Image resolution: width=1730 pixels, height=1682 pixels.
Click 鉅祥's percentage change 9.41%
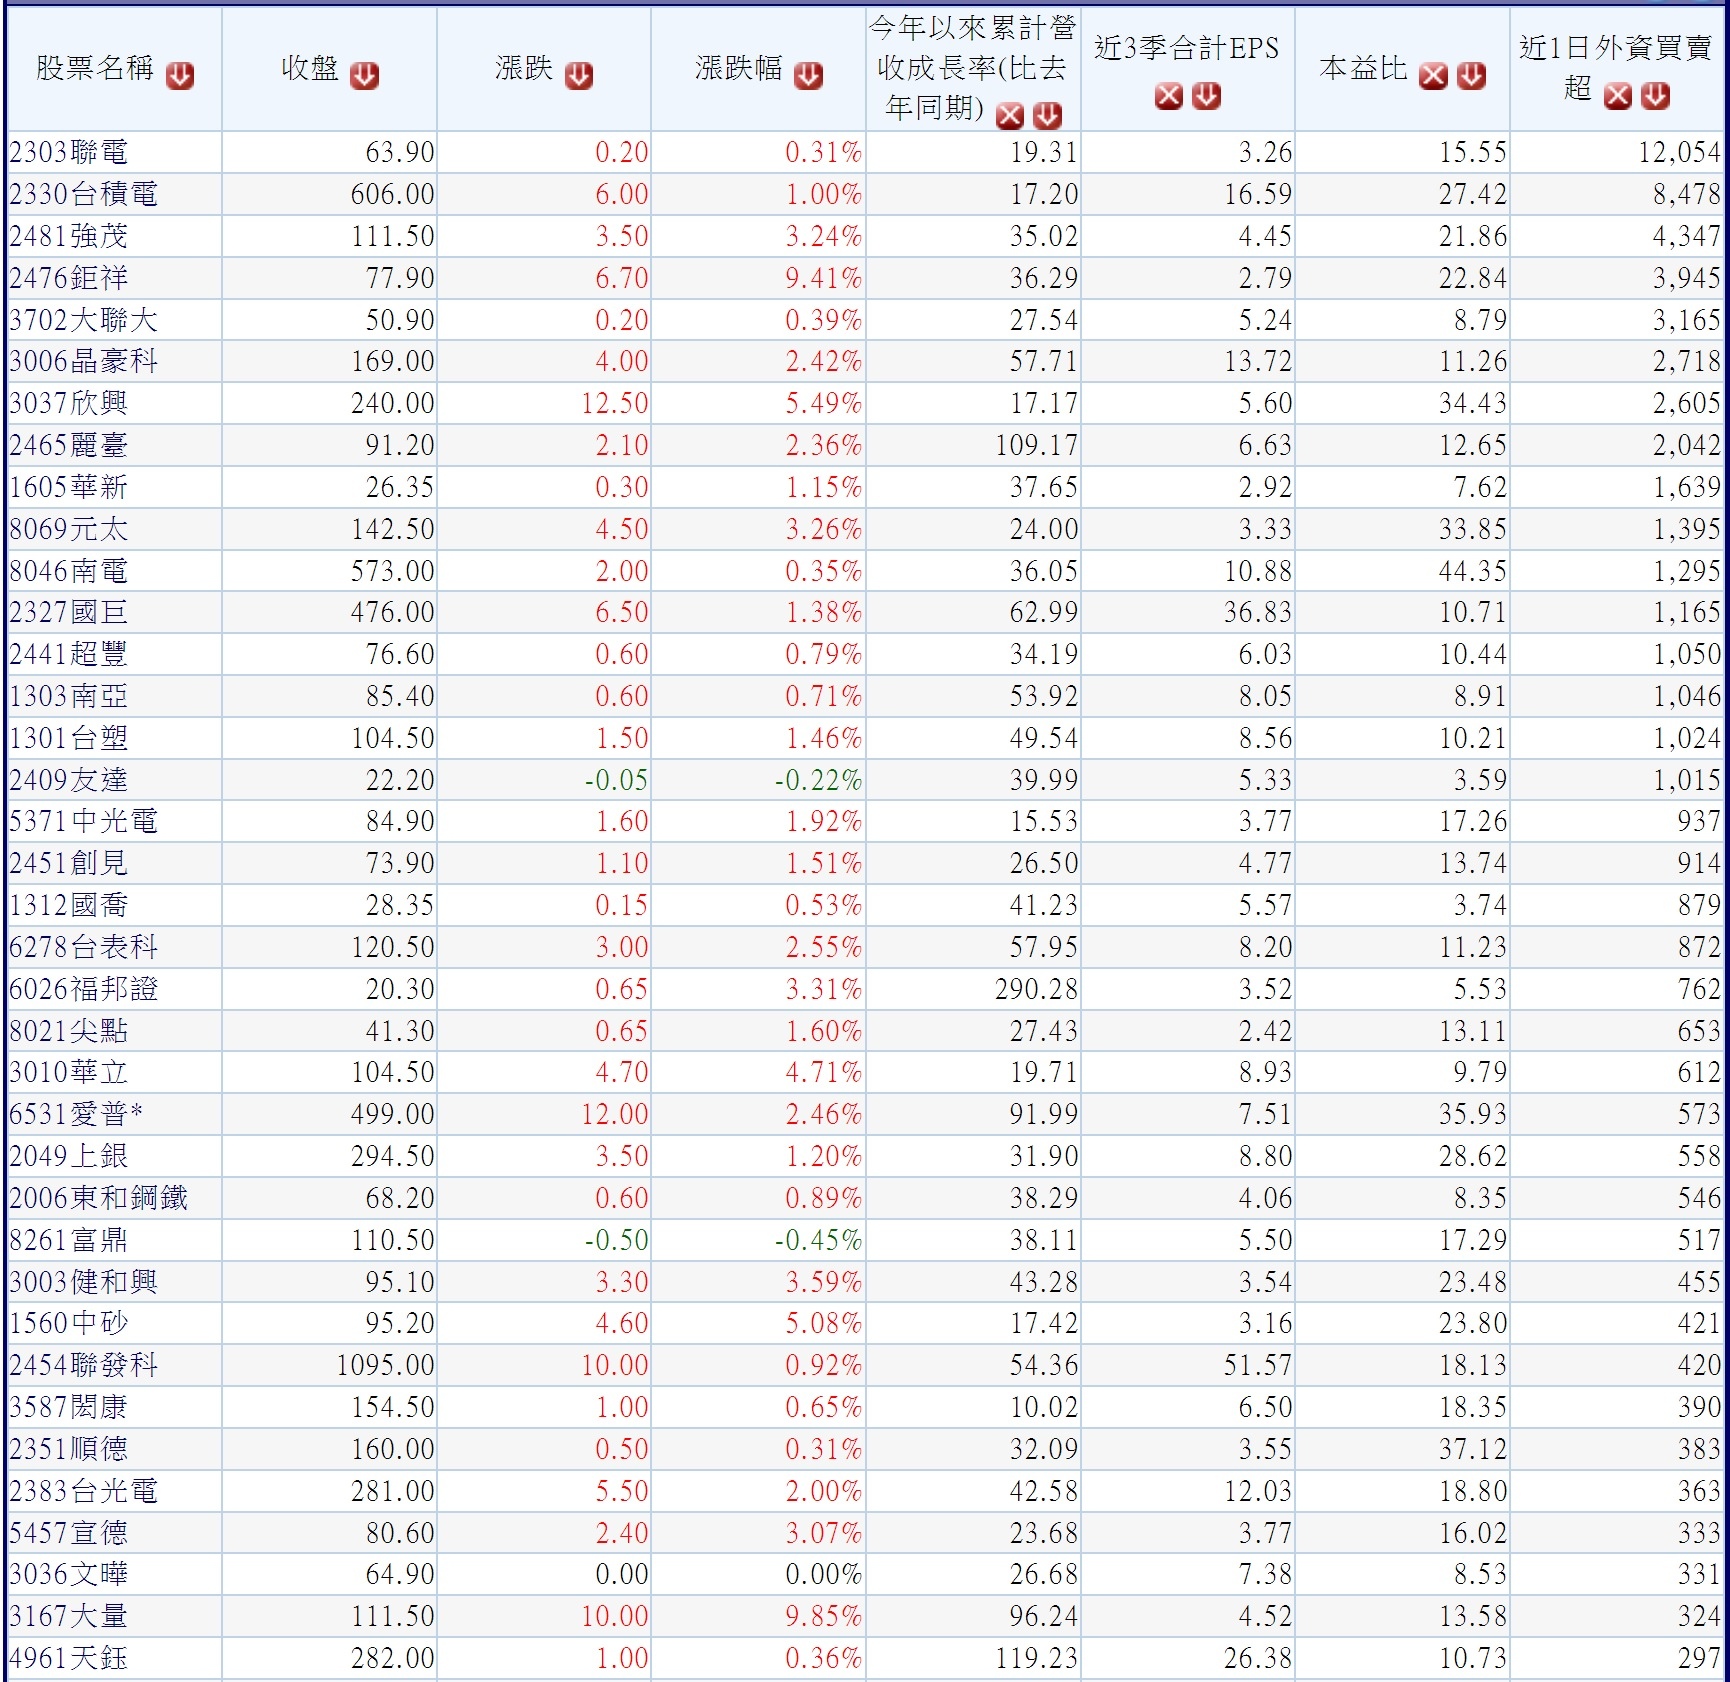point(823,278)
